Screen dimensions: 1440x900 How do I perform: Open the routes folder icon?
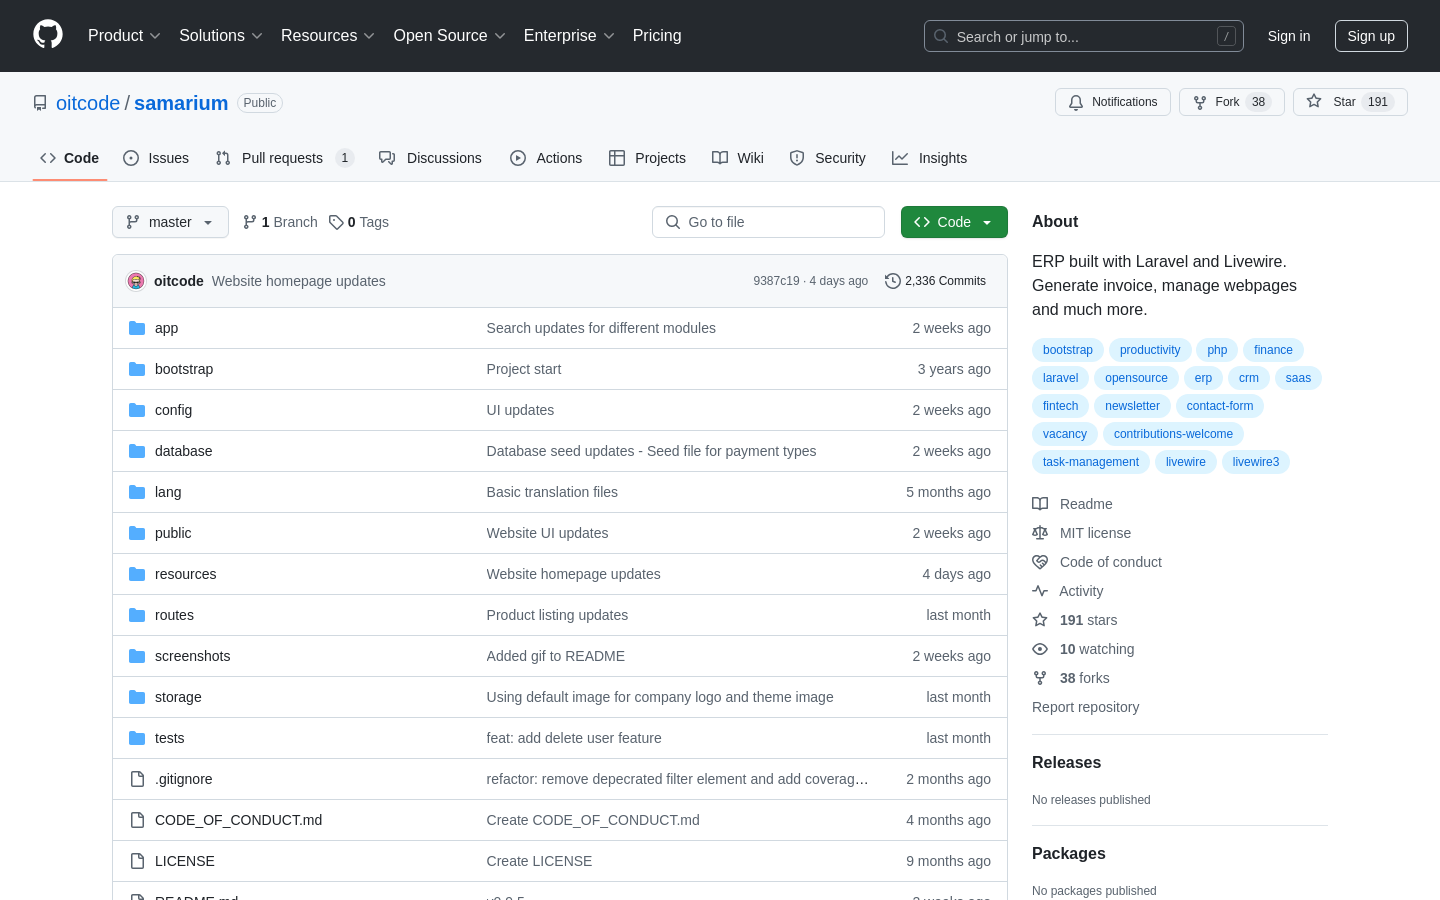[x=137, y=615]
